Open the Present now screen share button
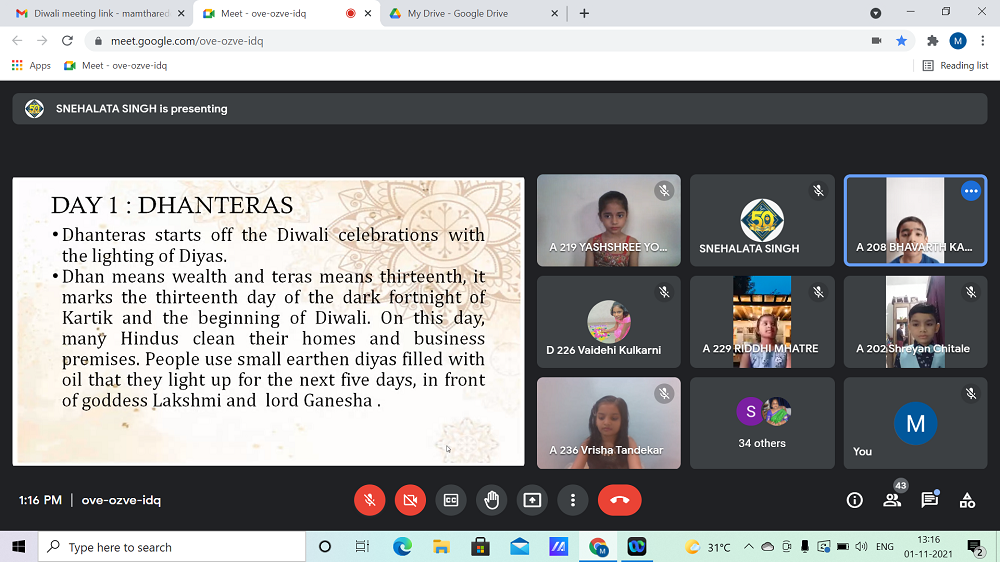Screen dimensions: 1000x562 point(532,500)
